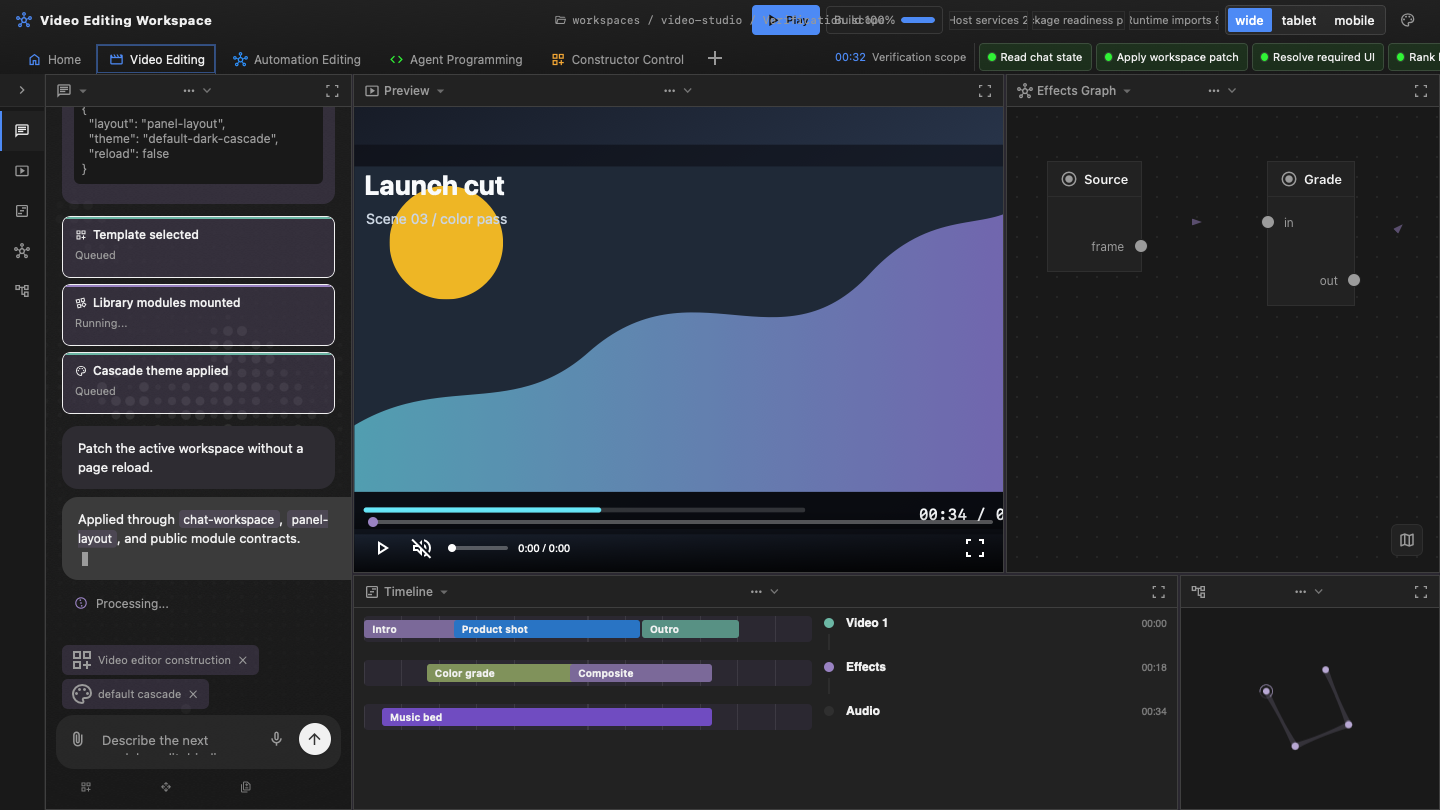1440x810 pixels.
Task: Unmute the preview video audio
Action: pos(422,548)
